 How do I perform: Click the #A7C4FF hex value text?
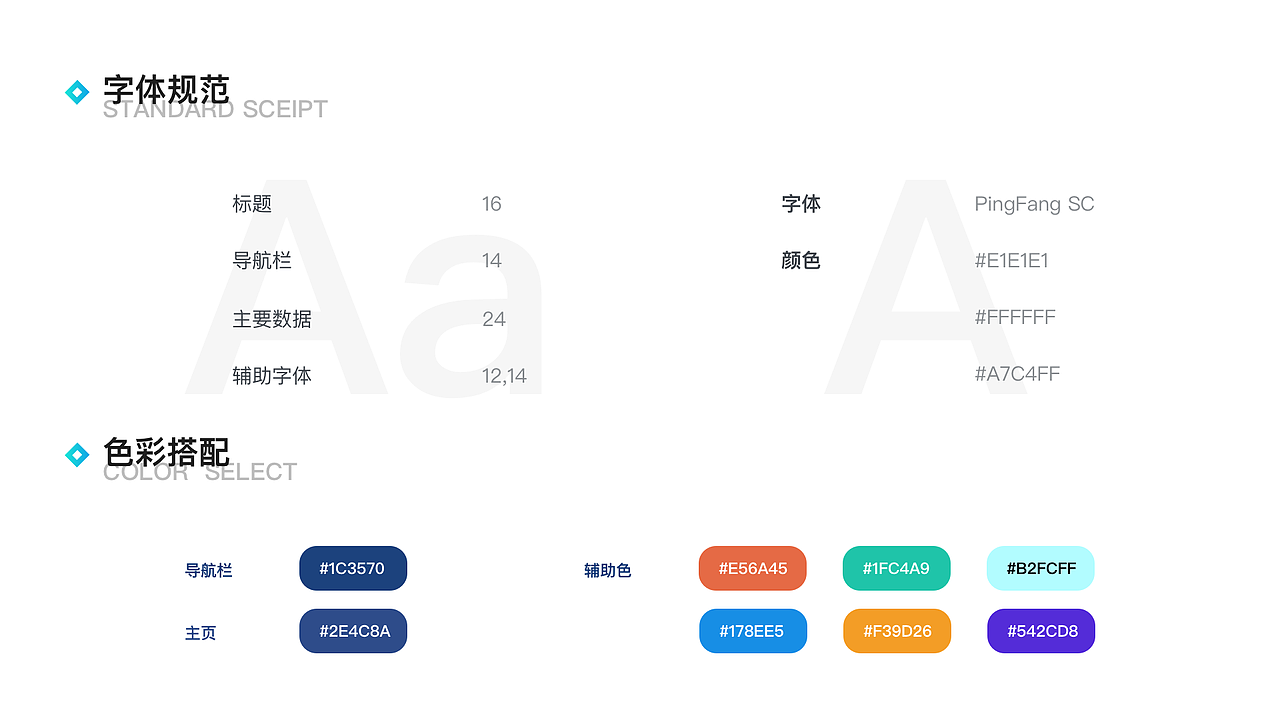click(1017, 373)
